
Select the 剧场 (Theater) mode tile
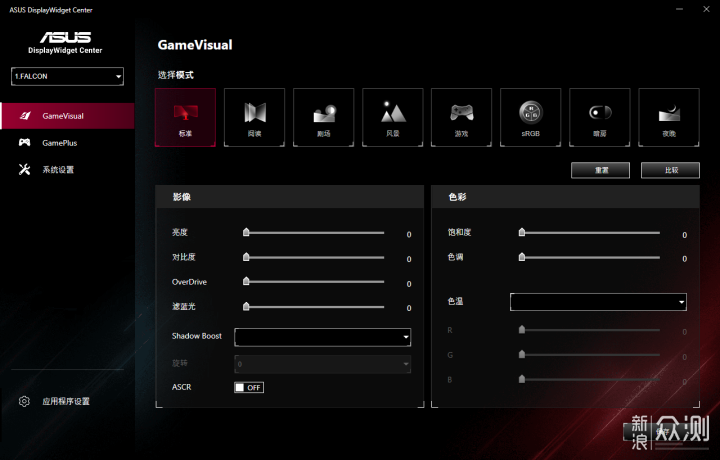coord(324,118)
